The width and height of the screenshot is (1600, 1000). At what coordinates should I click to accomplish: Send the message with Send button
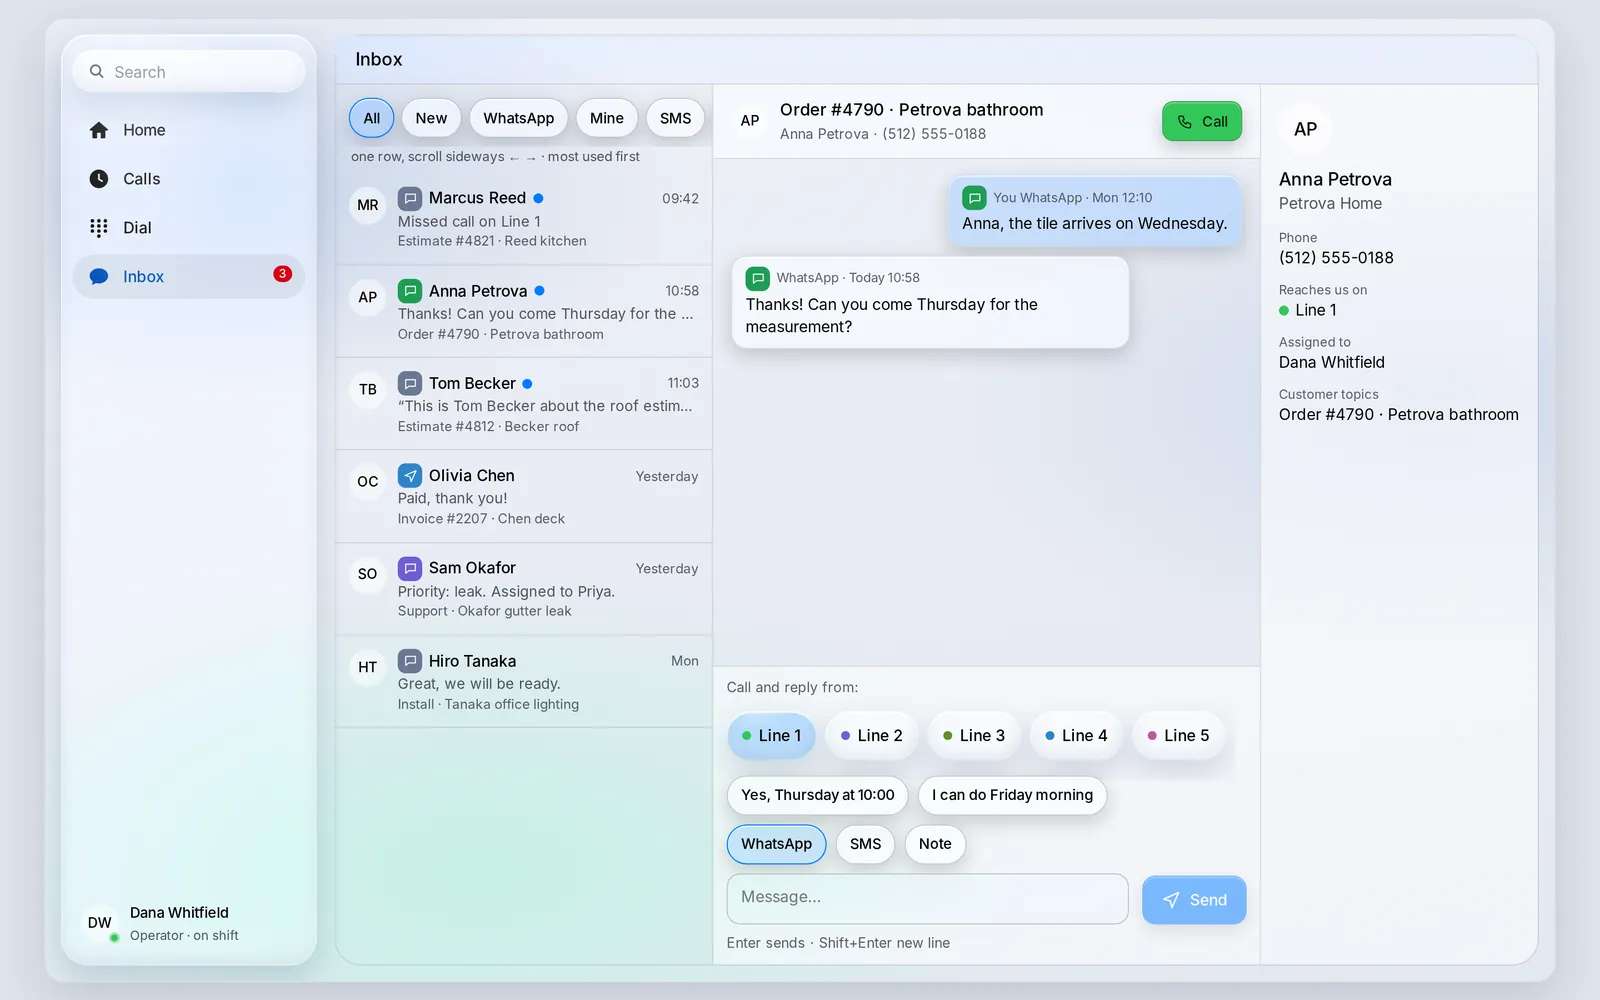1194,900
